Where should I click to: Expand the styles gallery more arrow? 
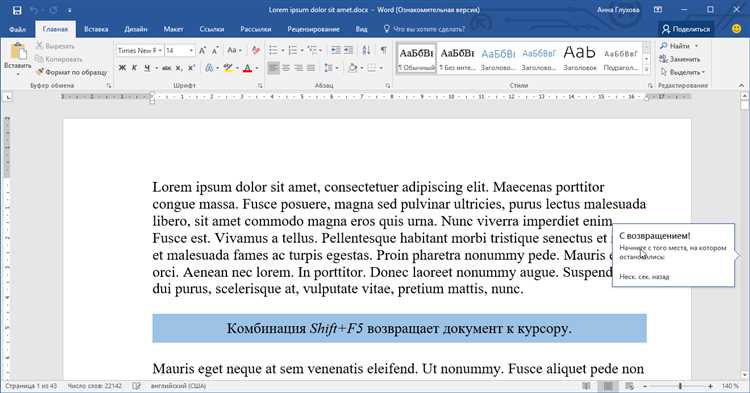pos(646,69)
